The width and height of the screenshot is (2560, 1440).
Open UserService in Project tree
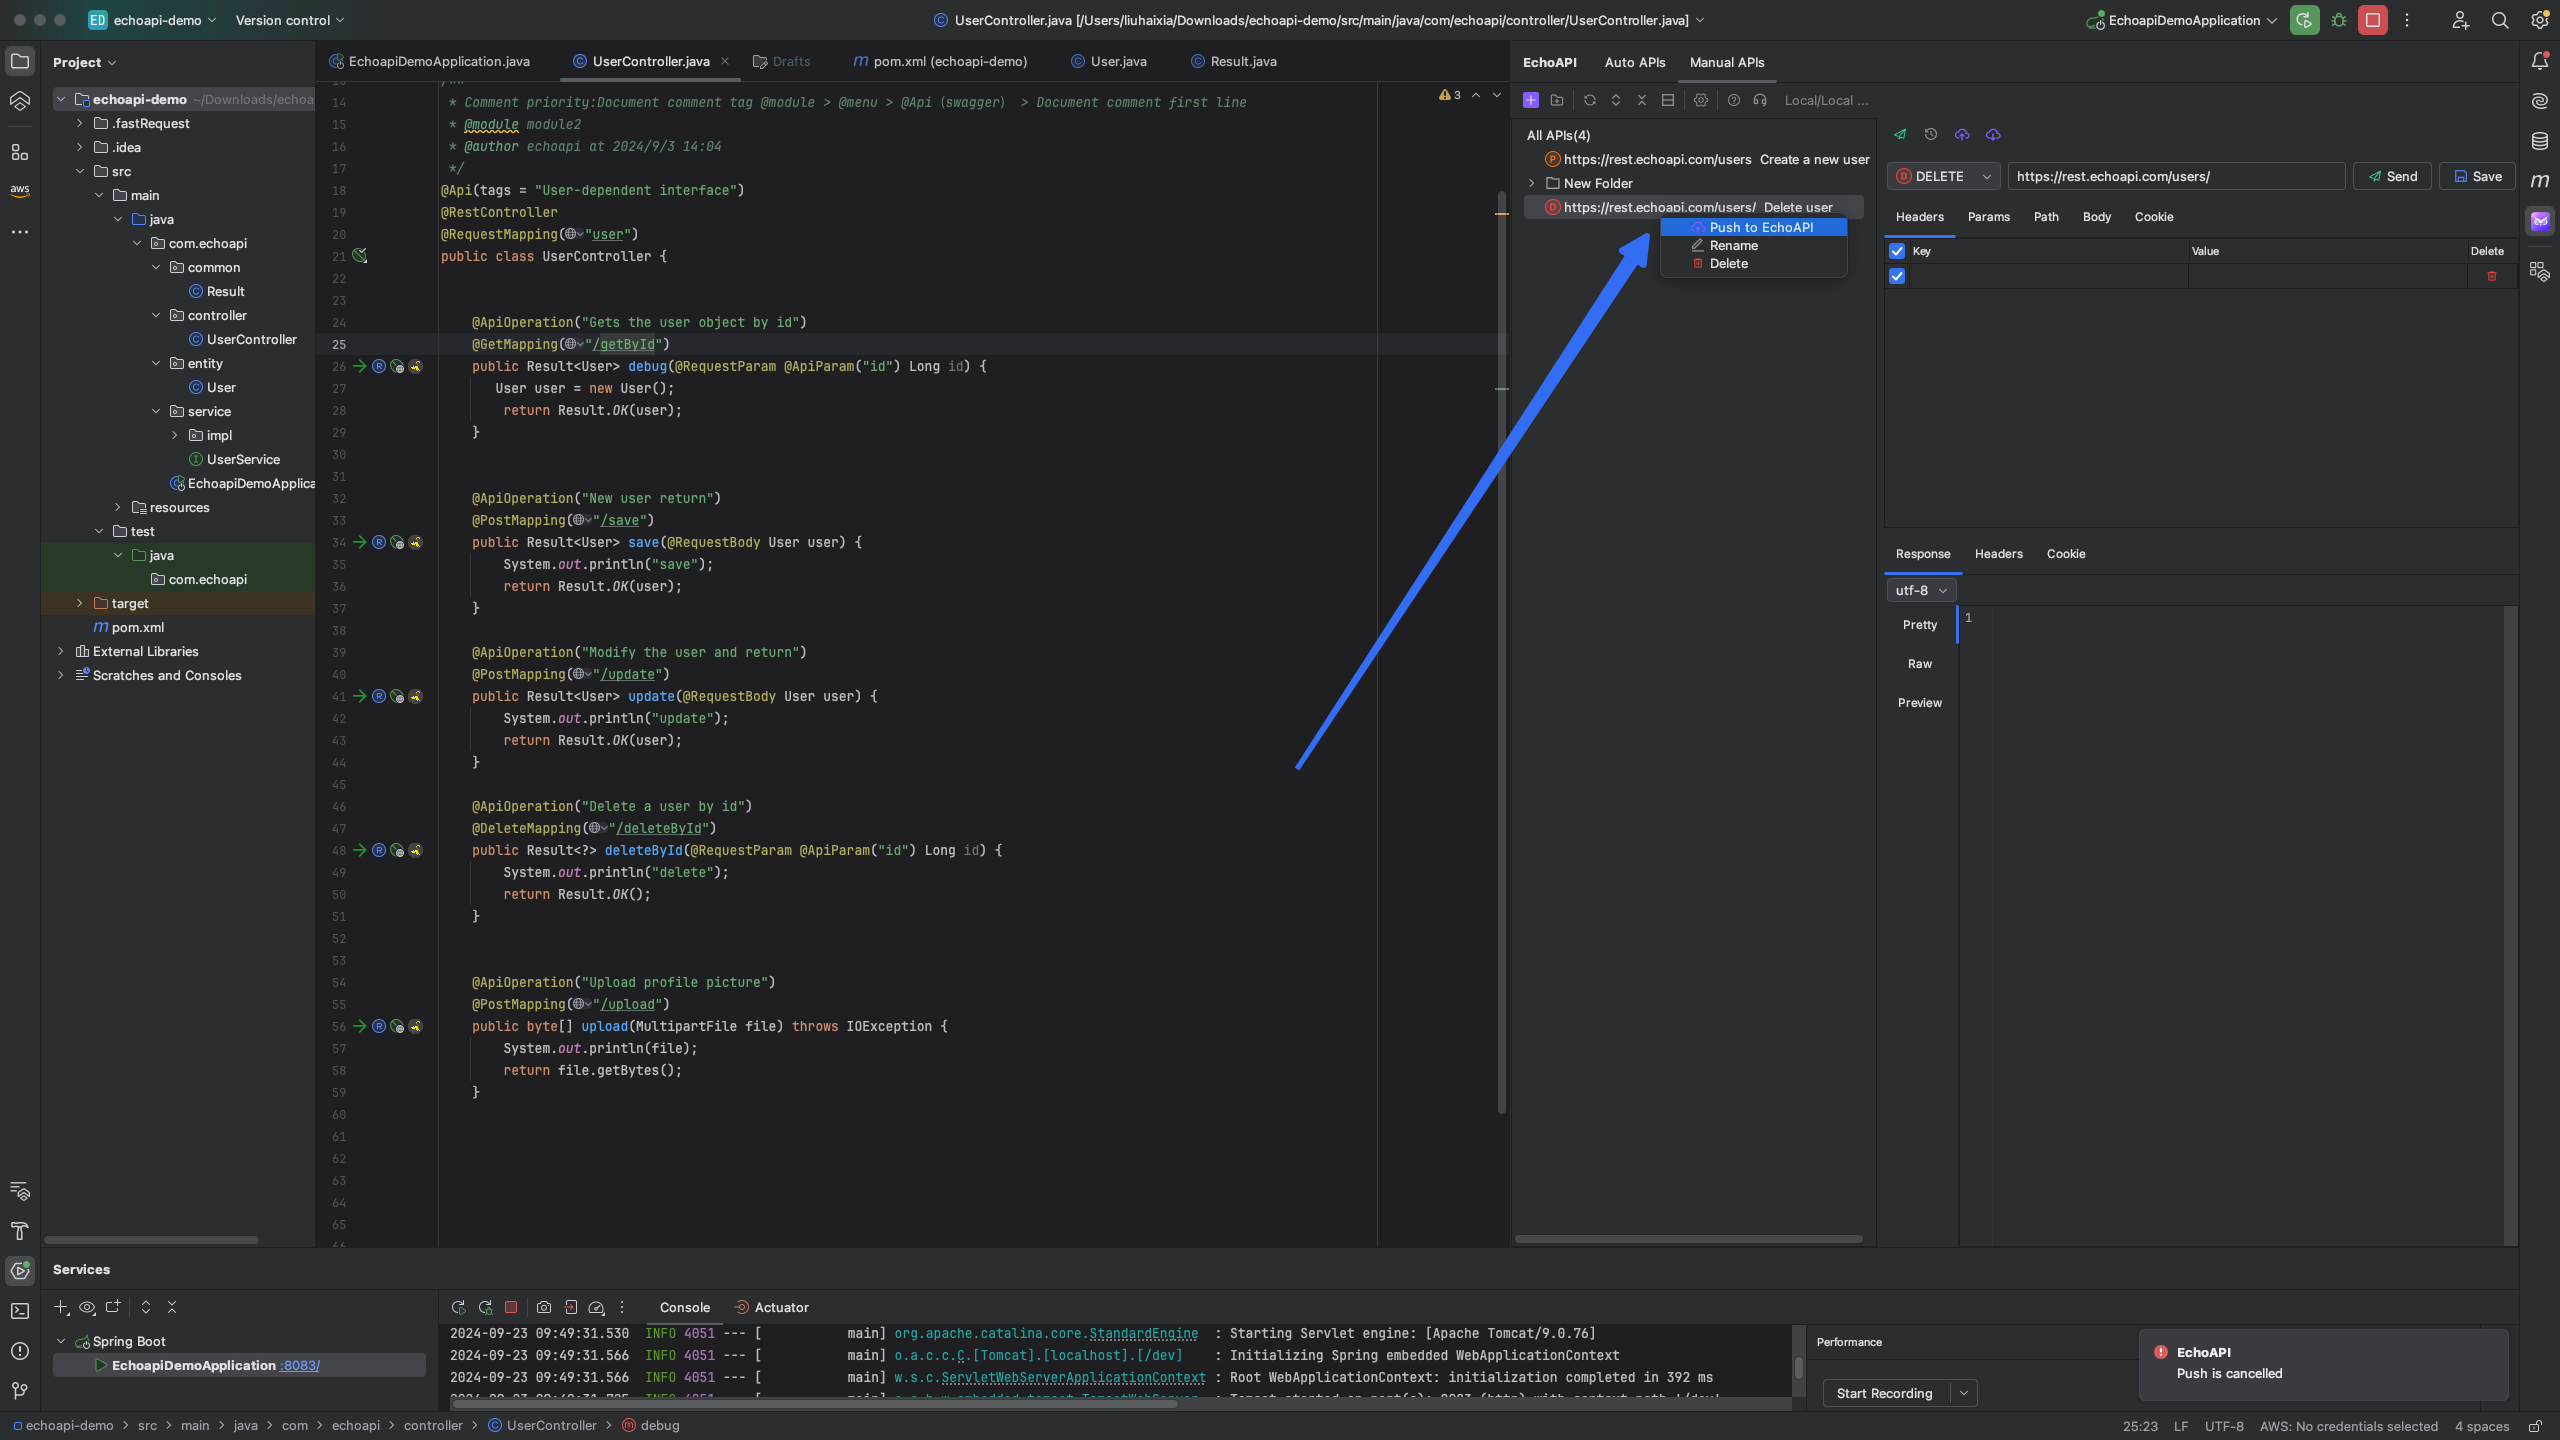tap(243, 459)
